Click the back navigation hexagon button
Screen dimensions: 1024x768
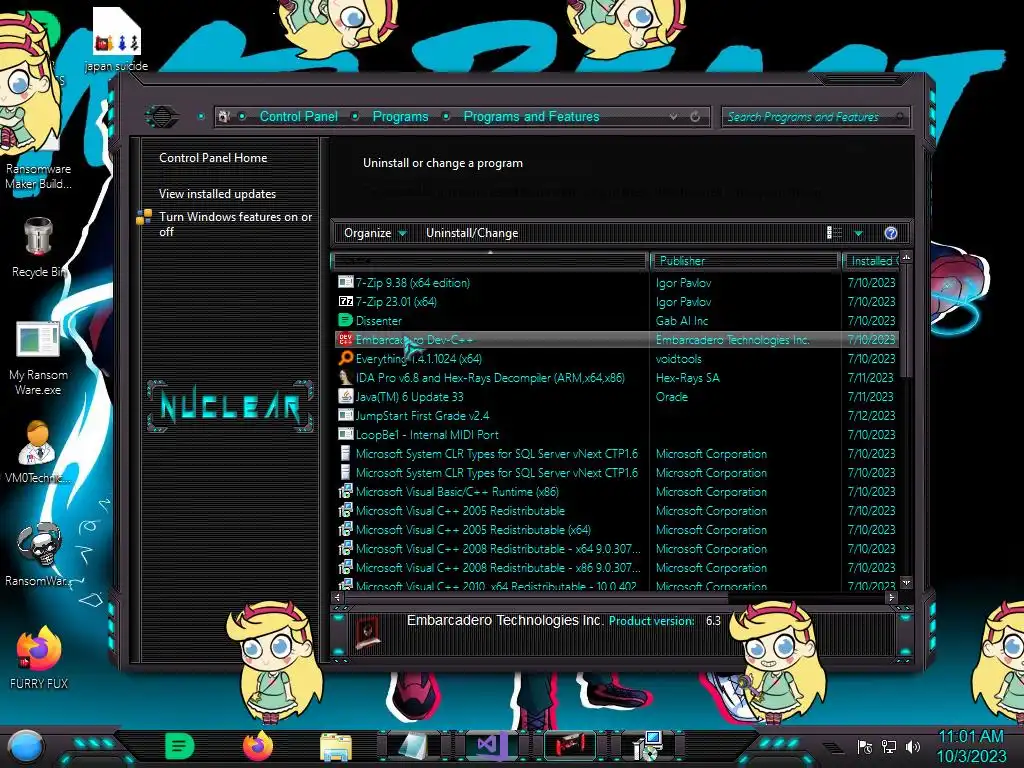pos(162,117)
